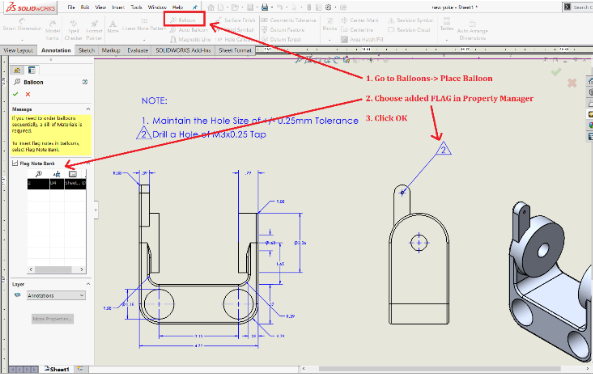This screenshot has height=374, width=593.
Task: Open the Options gear in top toolbar
Action: [x=328, y=7]
